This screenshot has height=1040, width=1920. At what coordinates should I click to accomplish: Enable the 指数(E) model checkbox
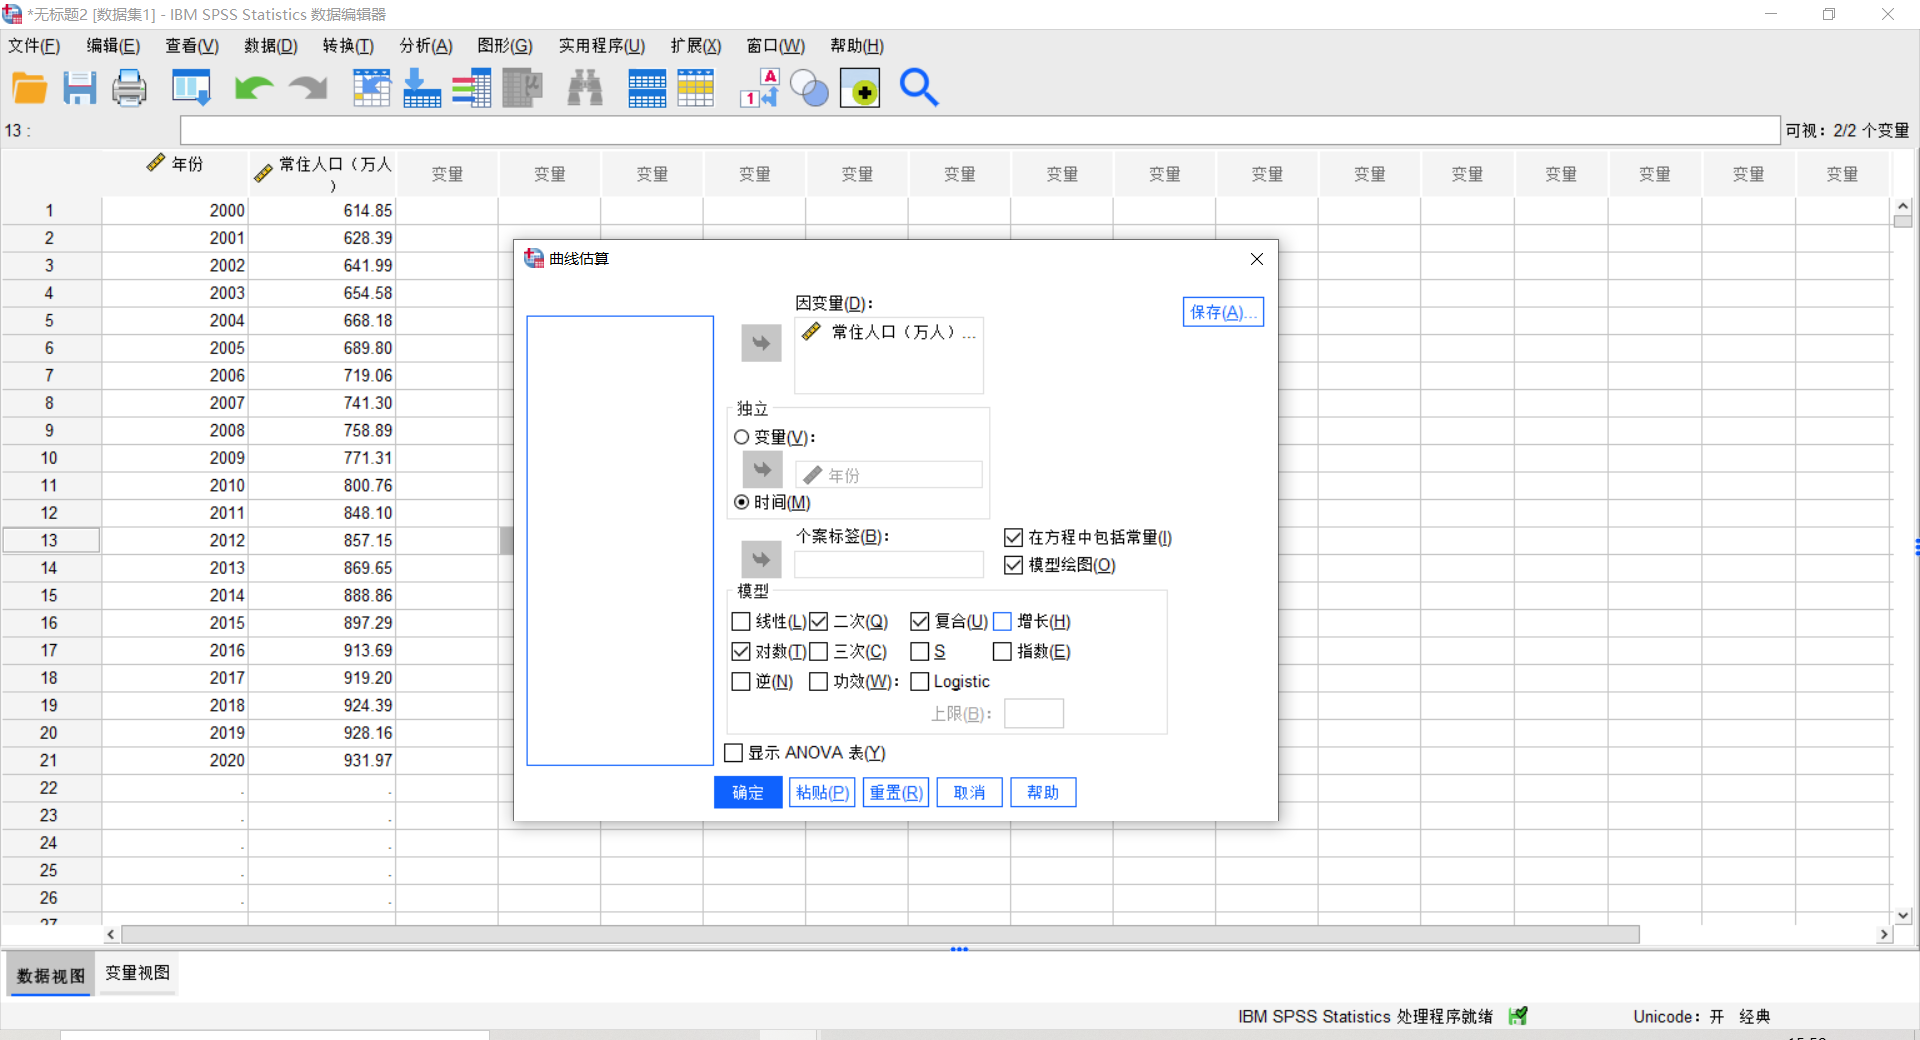coord(1002,652)
